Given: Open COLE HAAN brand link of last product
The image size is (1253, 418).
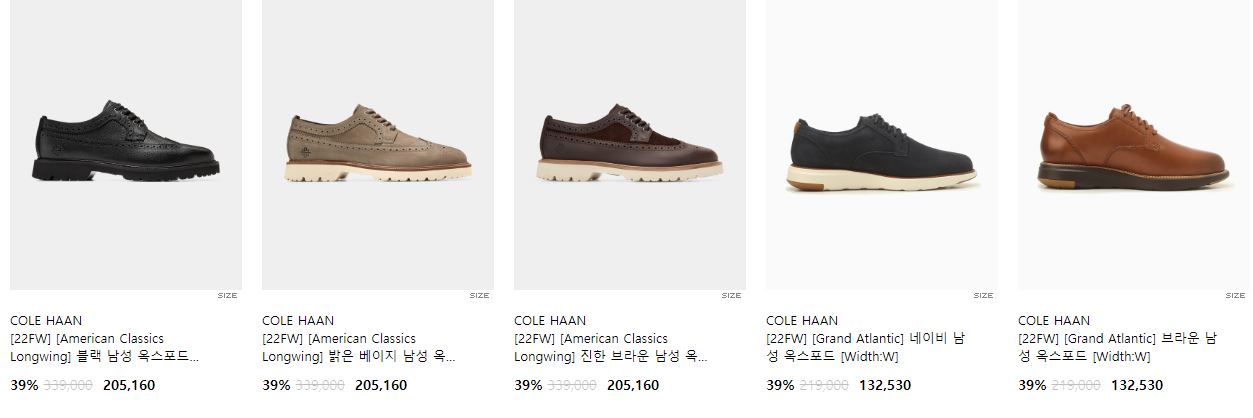Looking at the screenshot, I should tap(1054, 321).
